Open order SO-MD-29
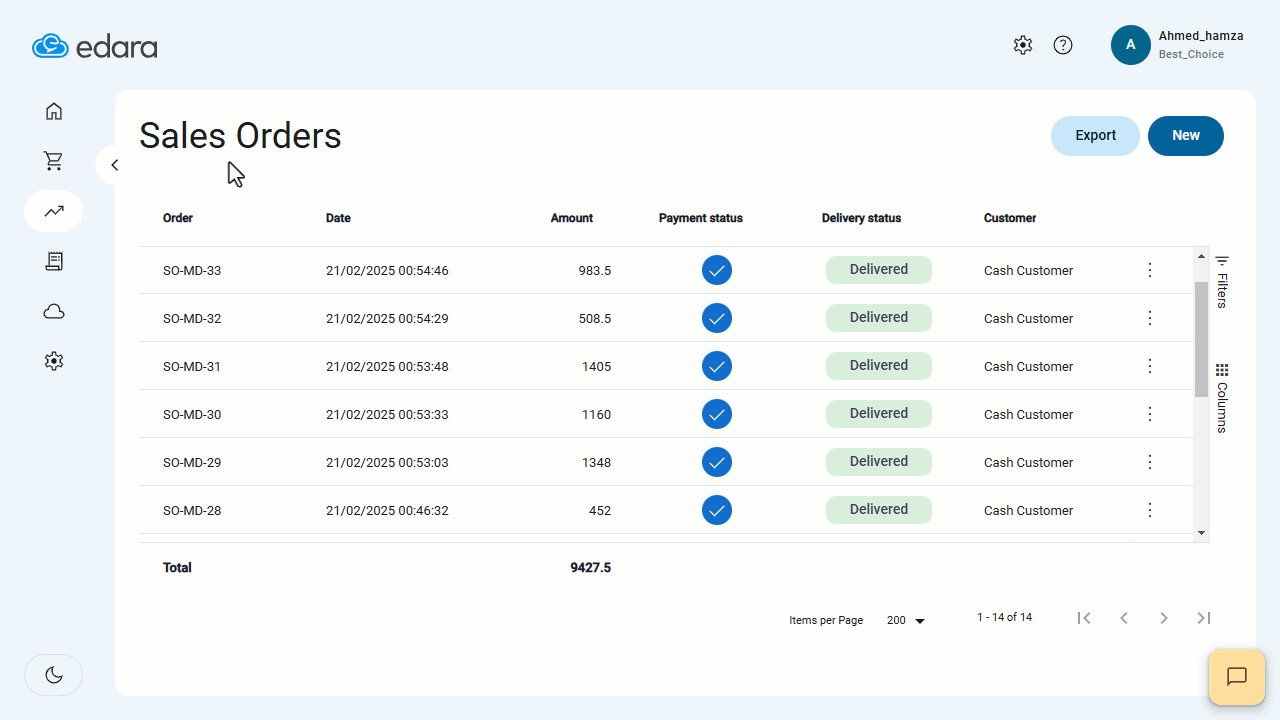Viewport: 1280px width, 720px height. 192,463
